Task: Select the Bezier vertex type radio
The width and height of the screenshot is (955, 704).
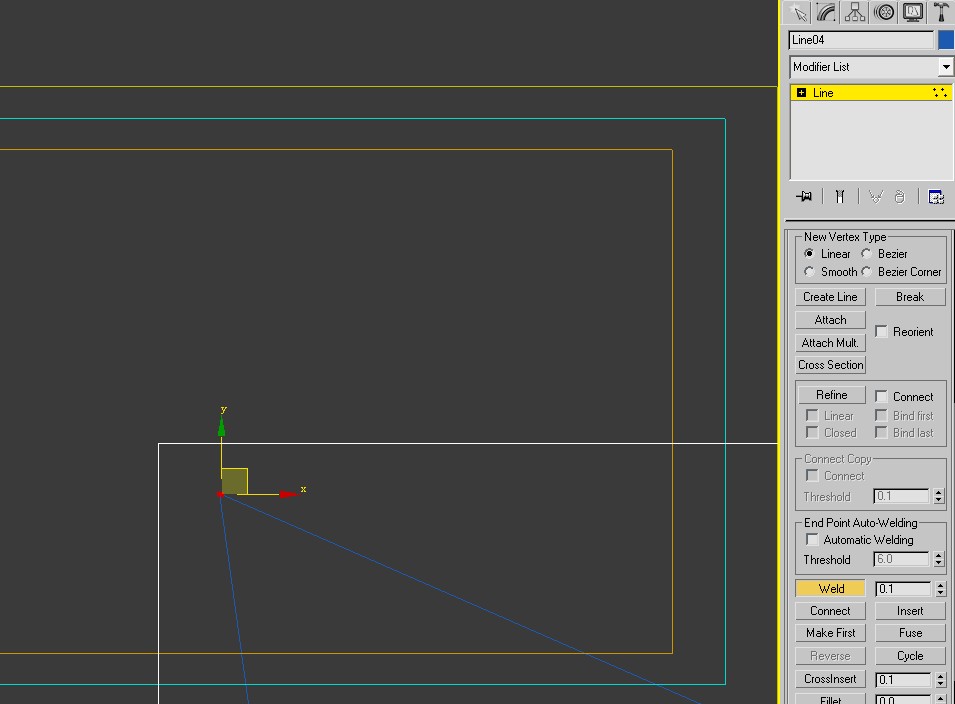Action: [866, 253]
